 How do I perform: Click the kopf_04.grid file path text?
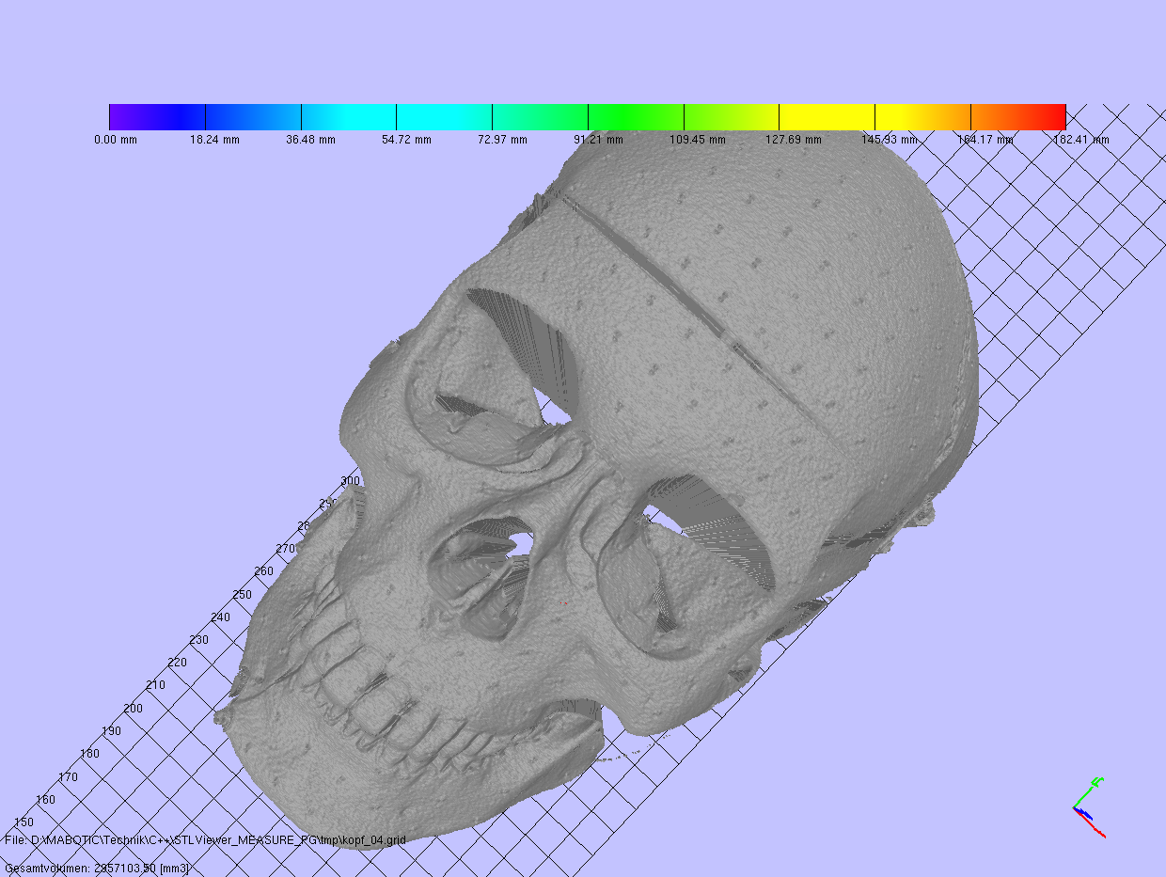tap(206, 840)
